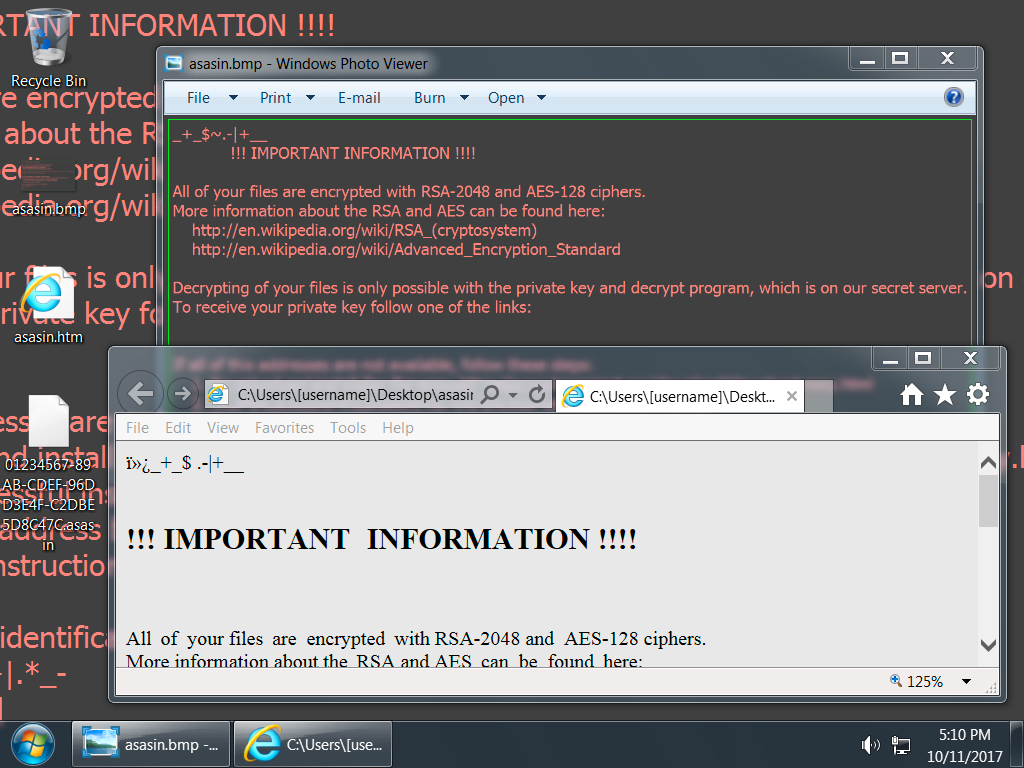Select the encrypted .asasin file on desktop
The image size is (1024, 768).
pos(48,473)
